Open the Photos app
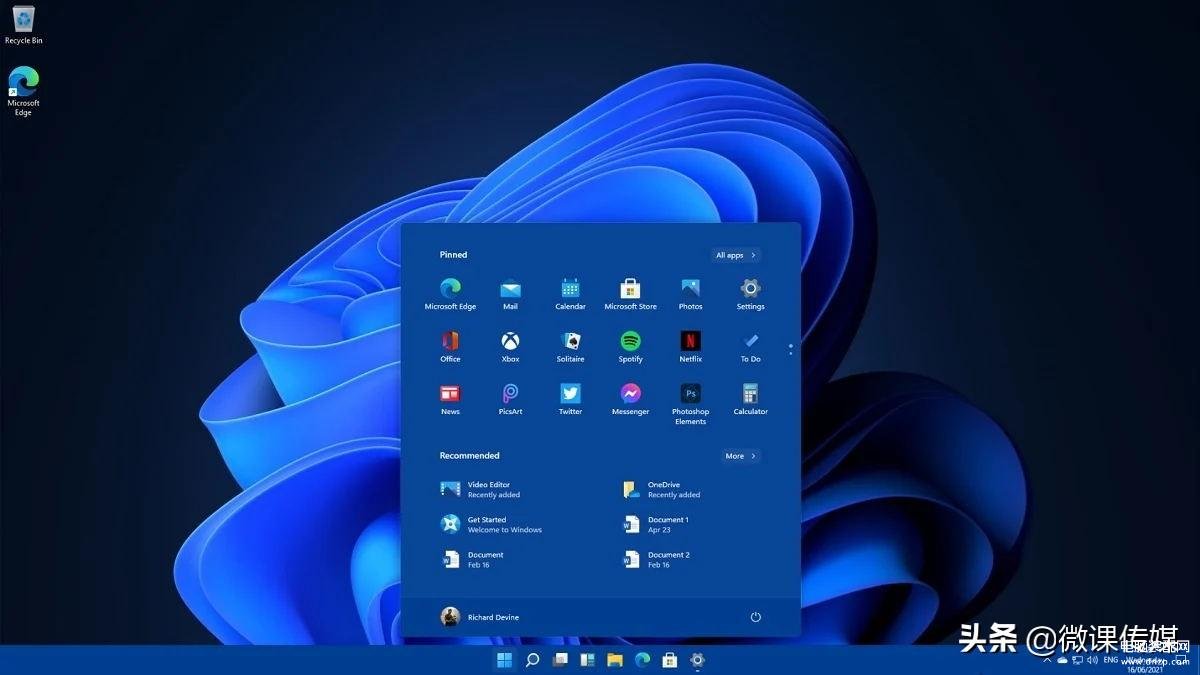Viewport: 1200px width, 675px height. (690, 294)
